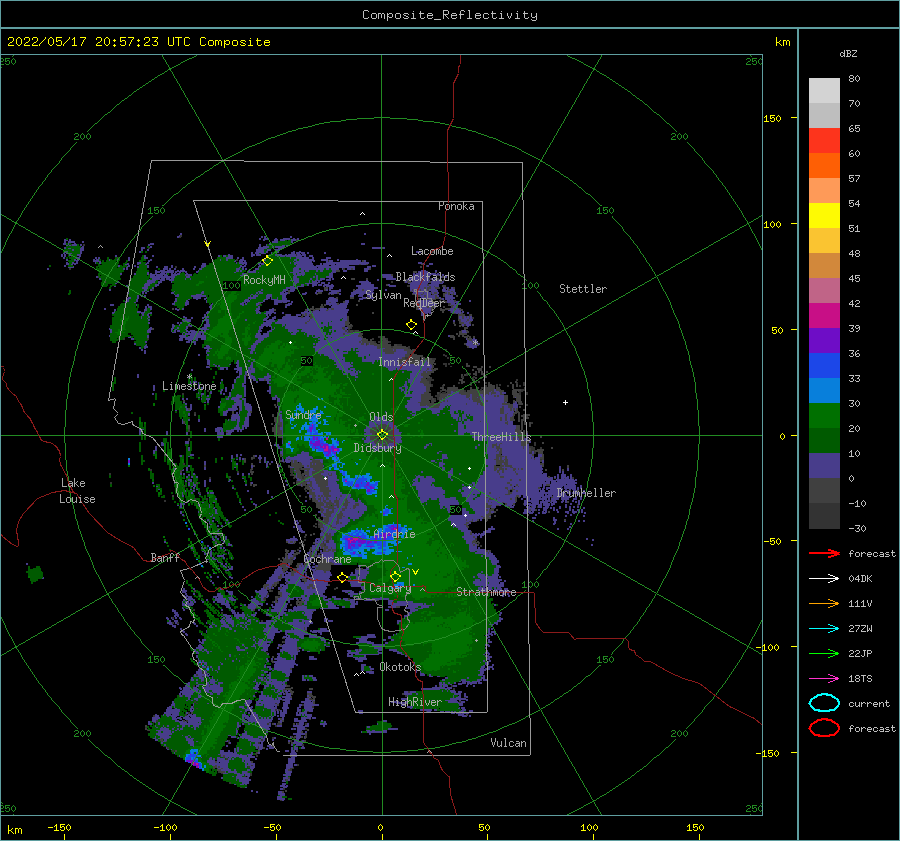
Task: Click the RockyMH label
Action: [265, 280]
